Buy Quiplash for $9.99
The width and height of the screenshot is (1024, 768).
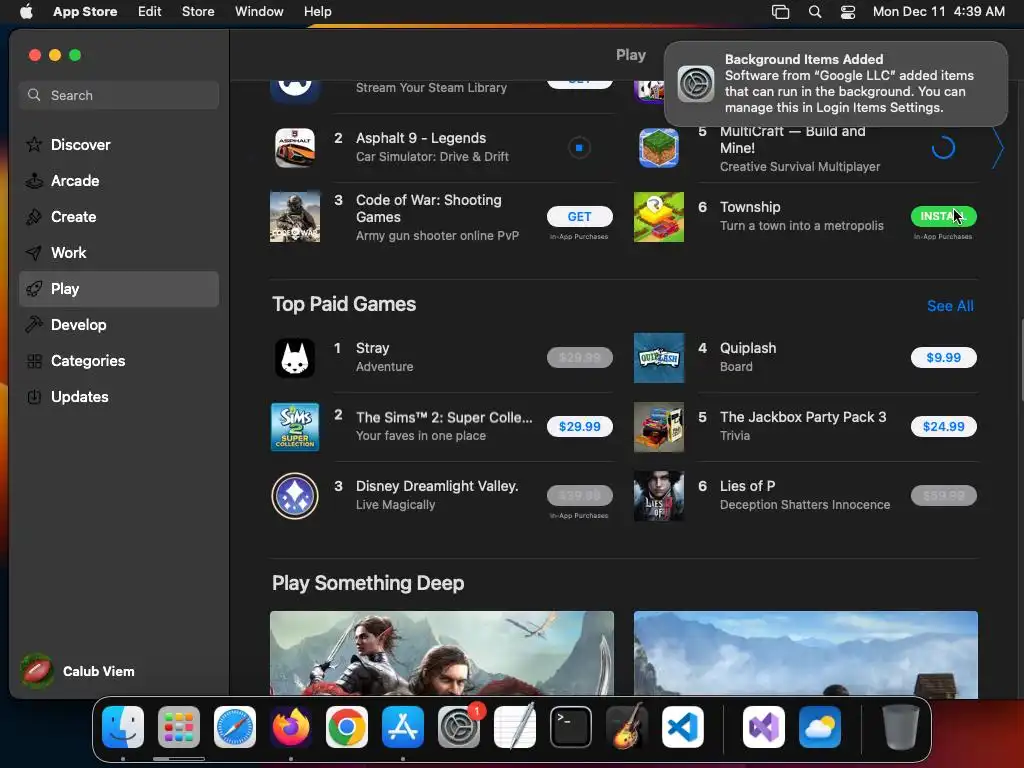pyautogui.click(x=944, y=357)
